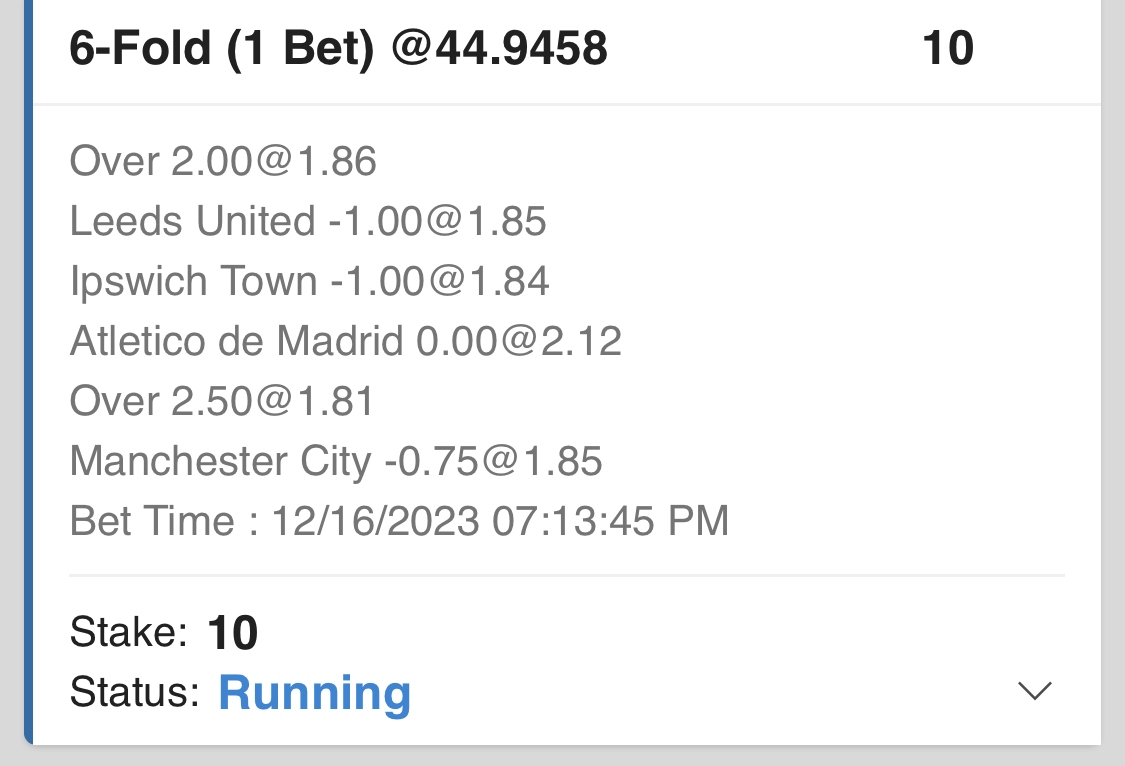Click the Leeds United team name
Screen dimensions: 1125x766
[192, 221]
